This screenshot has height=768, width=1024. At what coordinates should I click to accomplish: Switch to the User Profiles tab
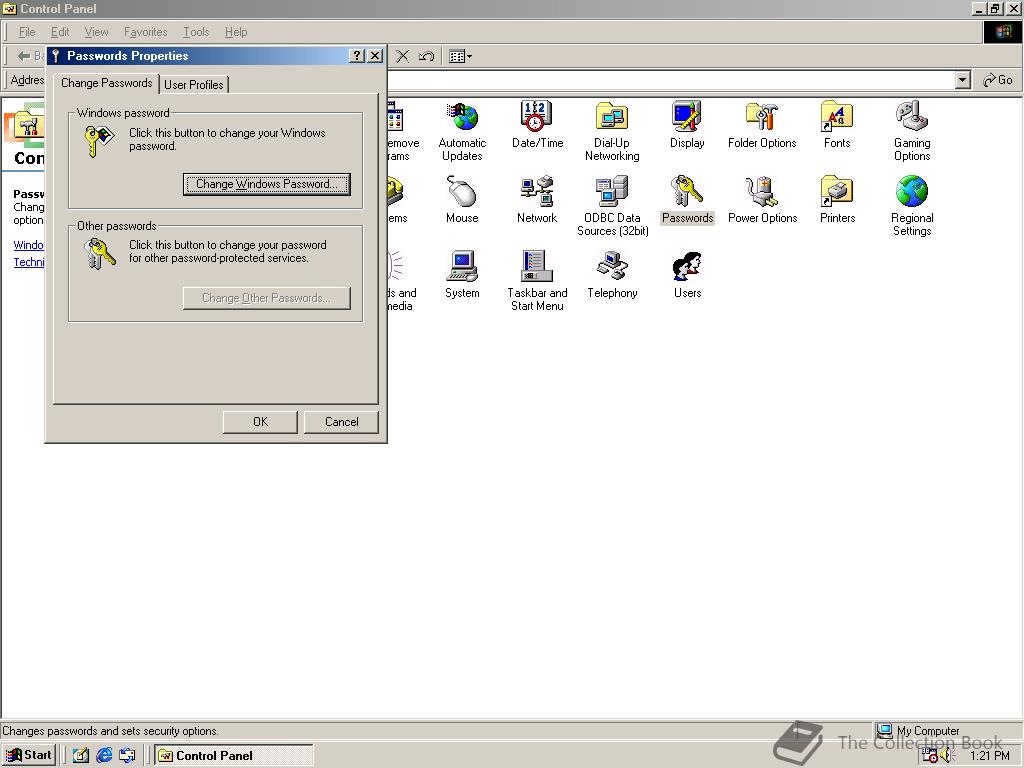(x=194, y=84)
